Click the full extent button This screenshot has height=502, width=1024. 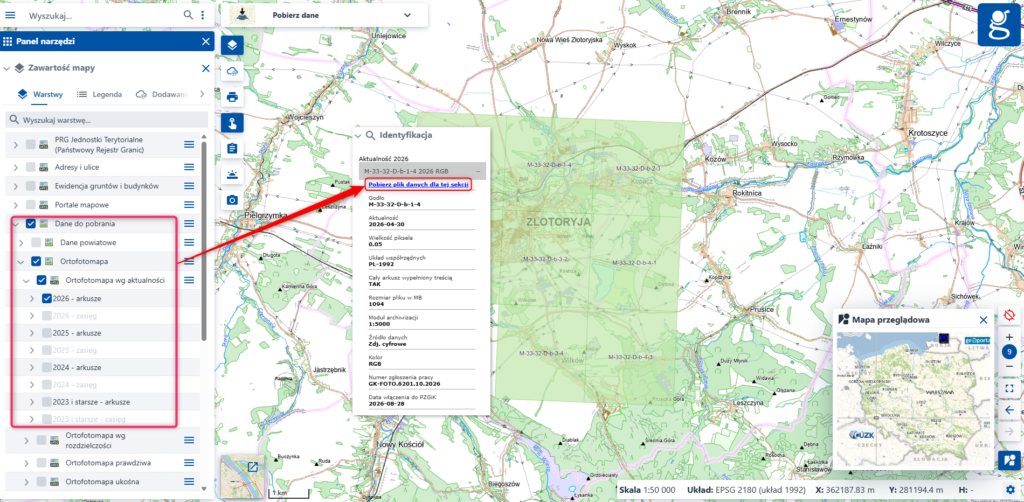pyautogui.click(x=1010, y=388)
